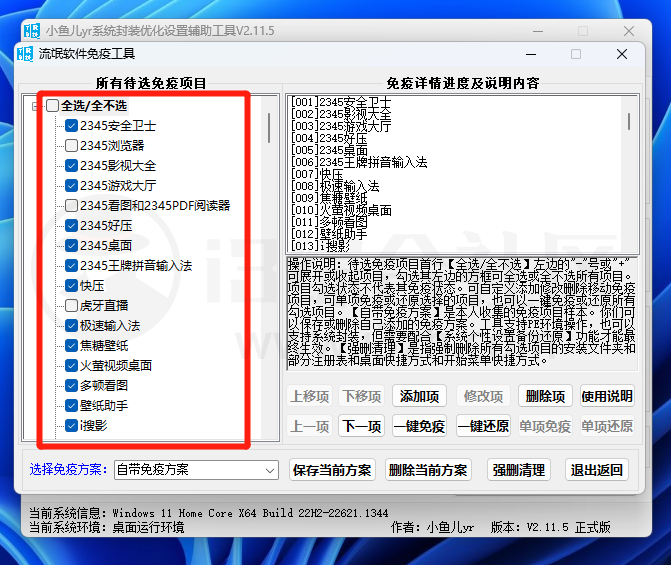Minimize the 流氓软件免疫工具 window

[531, 54]
